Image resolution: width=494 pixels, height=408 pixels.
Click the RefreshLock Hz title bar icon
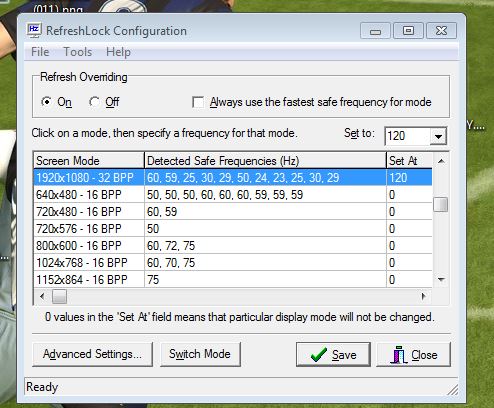(x=34, y=30)
